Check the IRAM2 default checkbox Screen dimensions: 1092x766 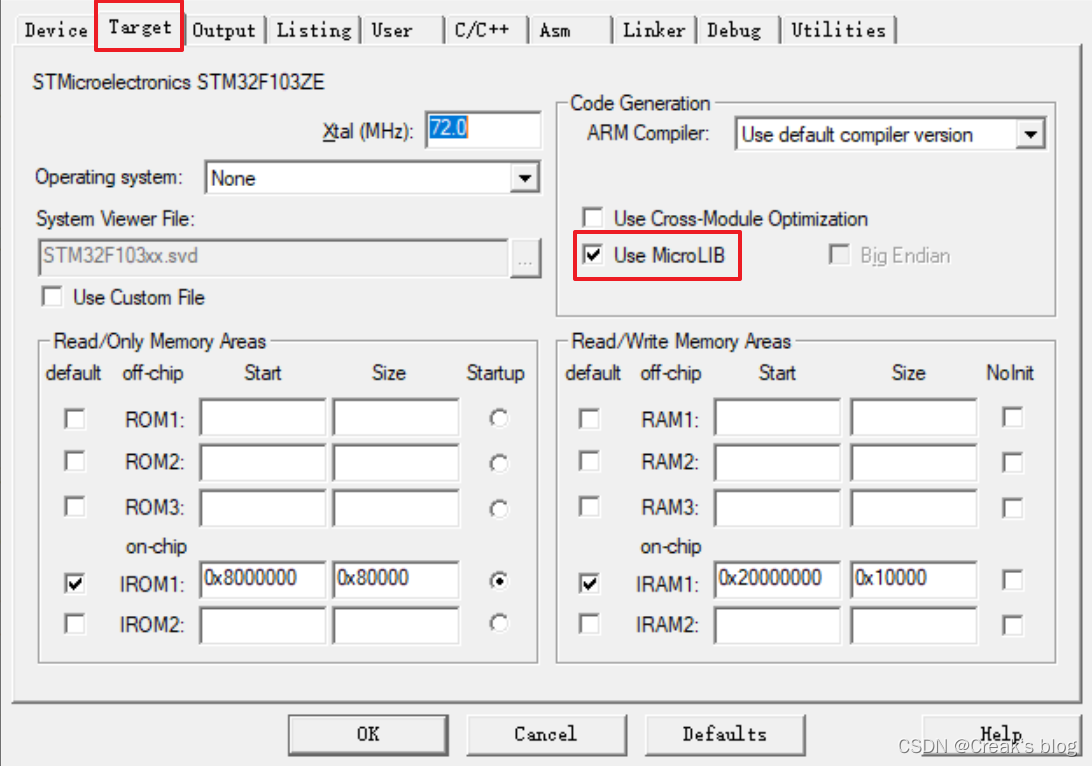(589, 623)
